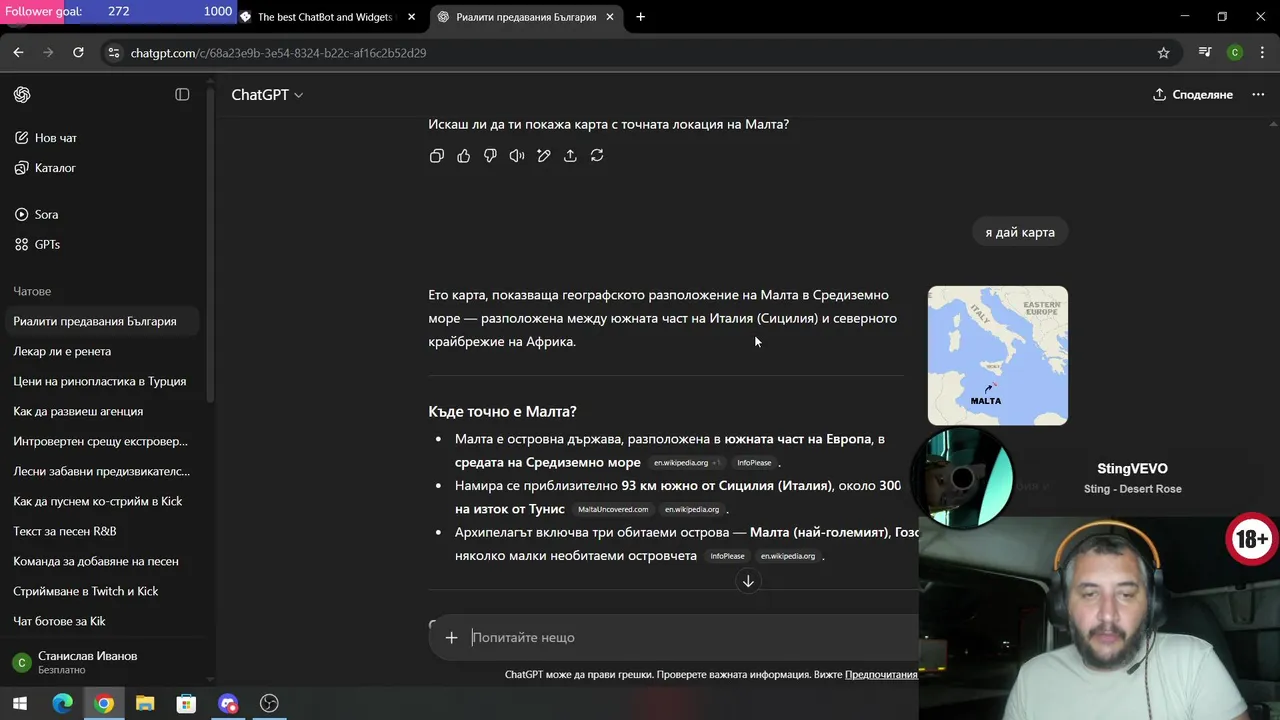Open Chrome media control icon in toolbar

1205,53
